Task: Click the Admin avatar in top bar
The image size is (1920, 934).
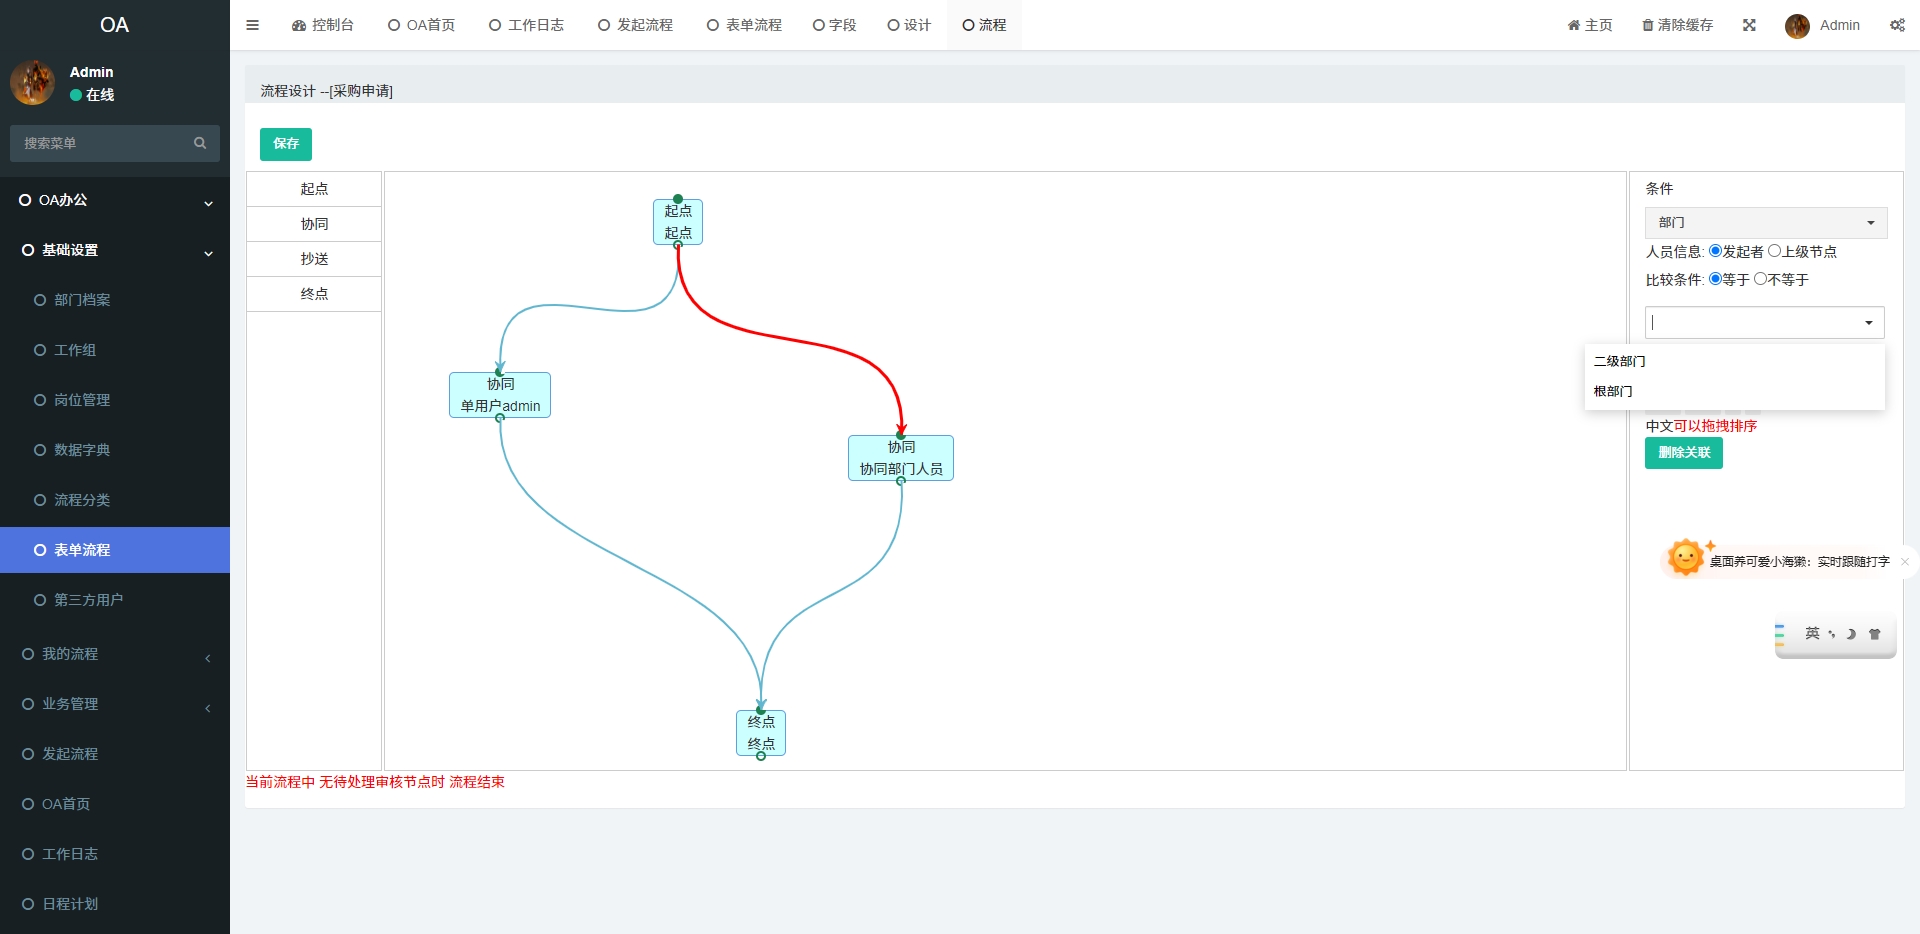Action: tap(1797, 26)
